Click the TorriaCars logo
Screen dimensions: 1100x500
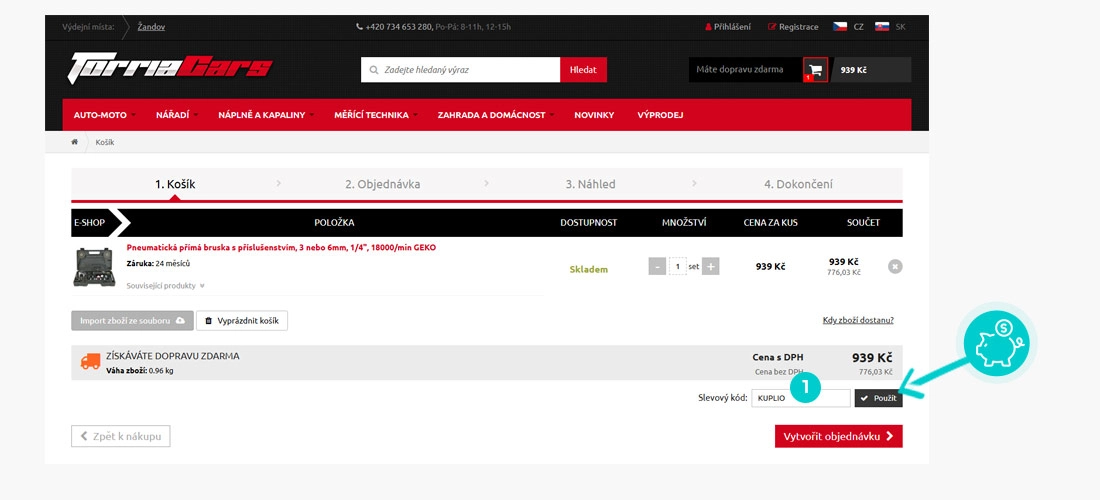coord(170,68)
